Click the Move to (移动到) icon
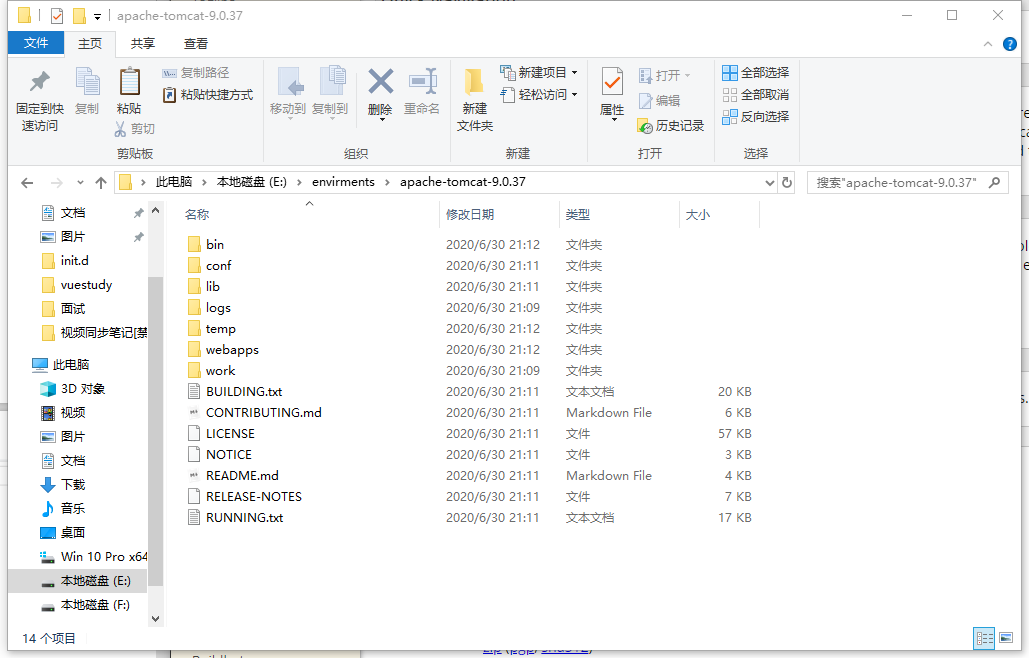Image resolution: width=1029 pixels, height=658 pixels. coord(290,82)
